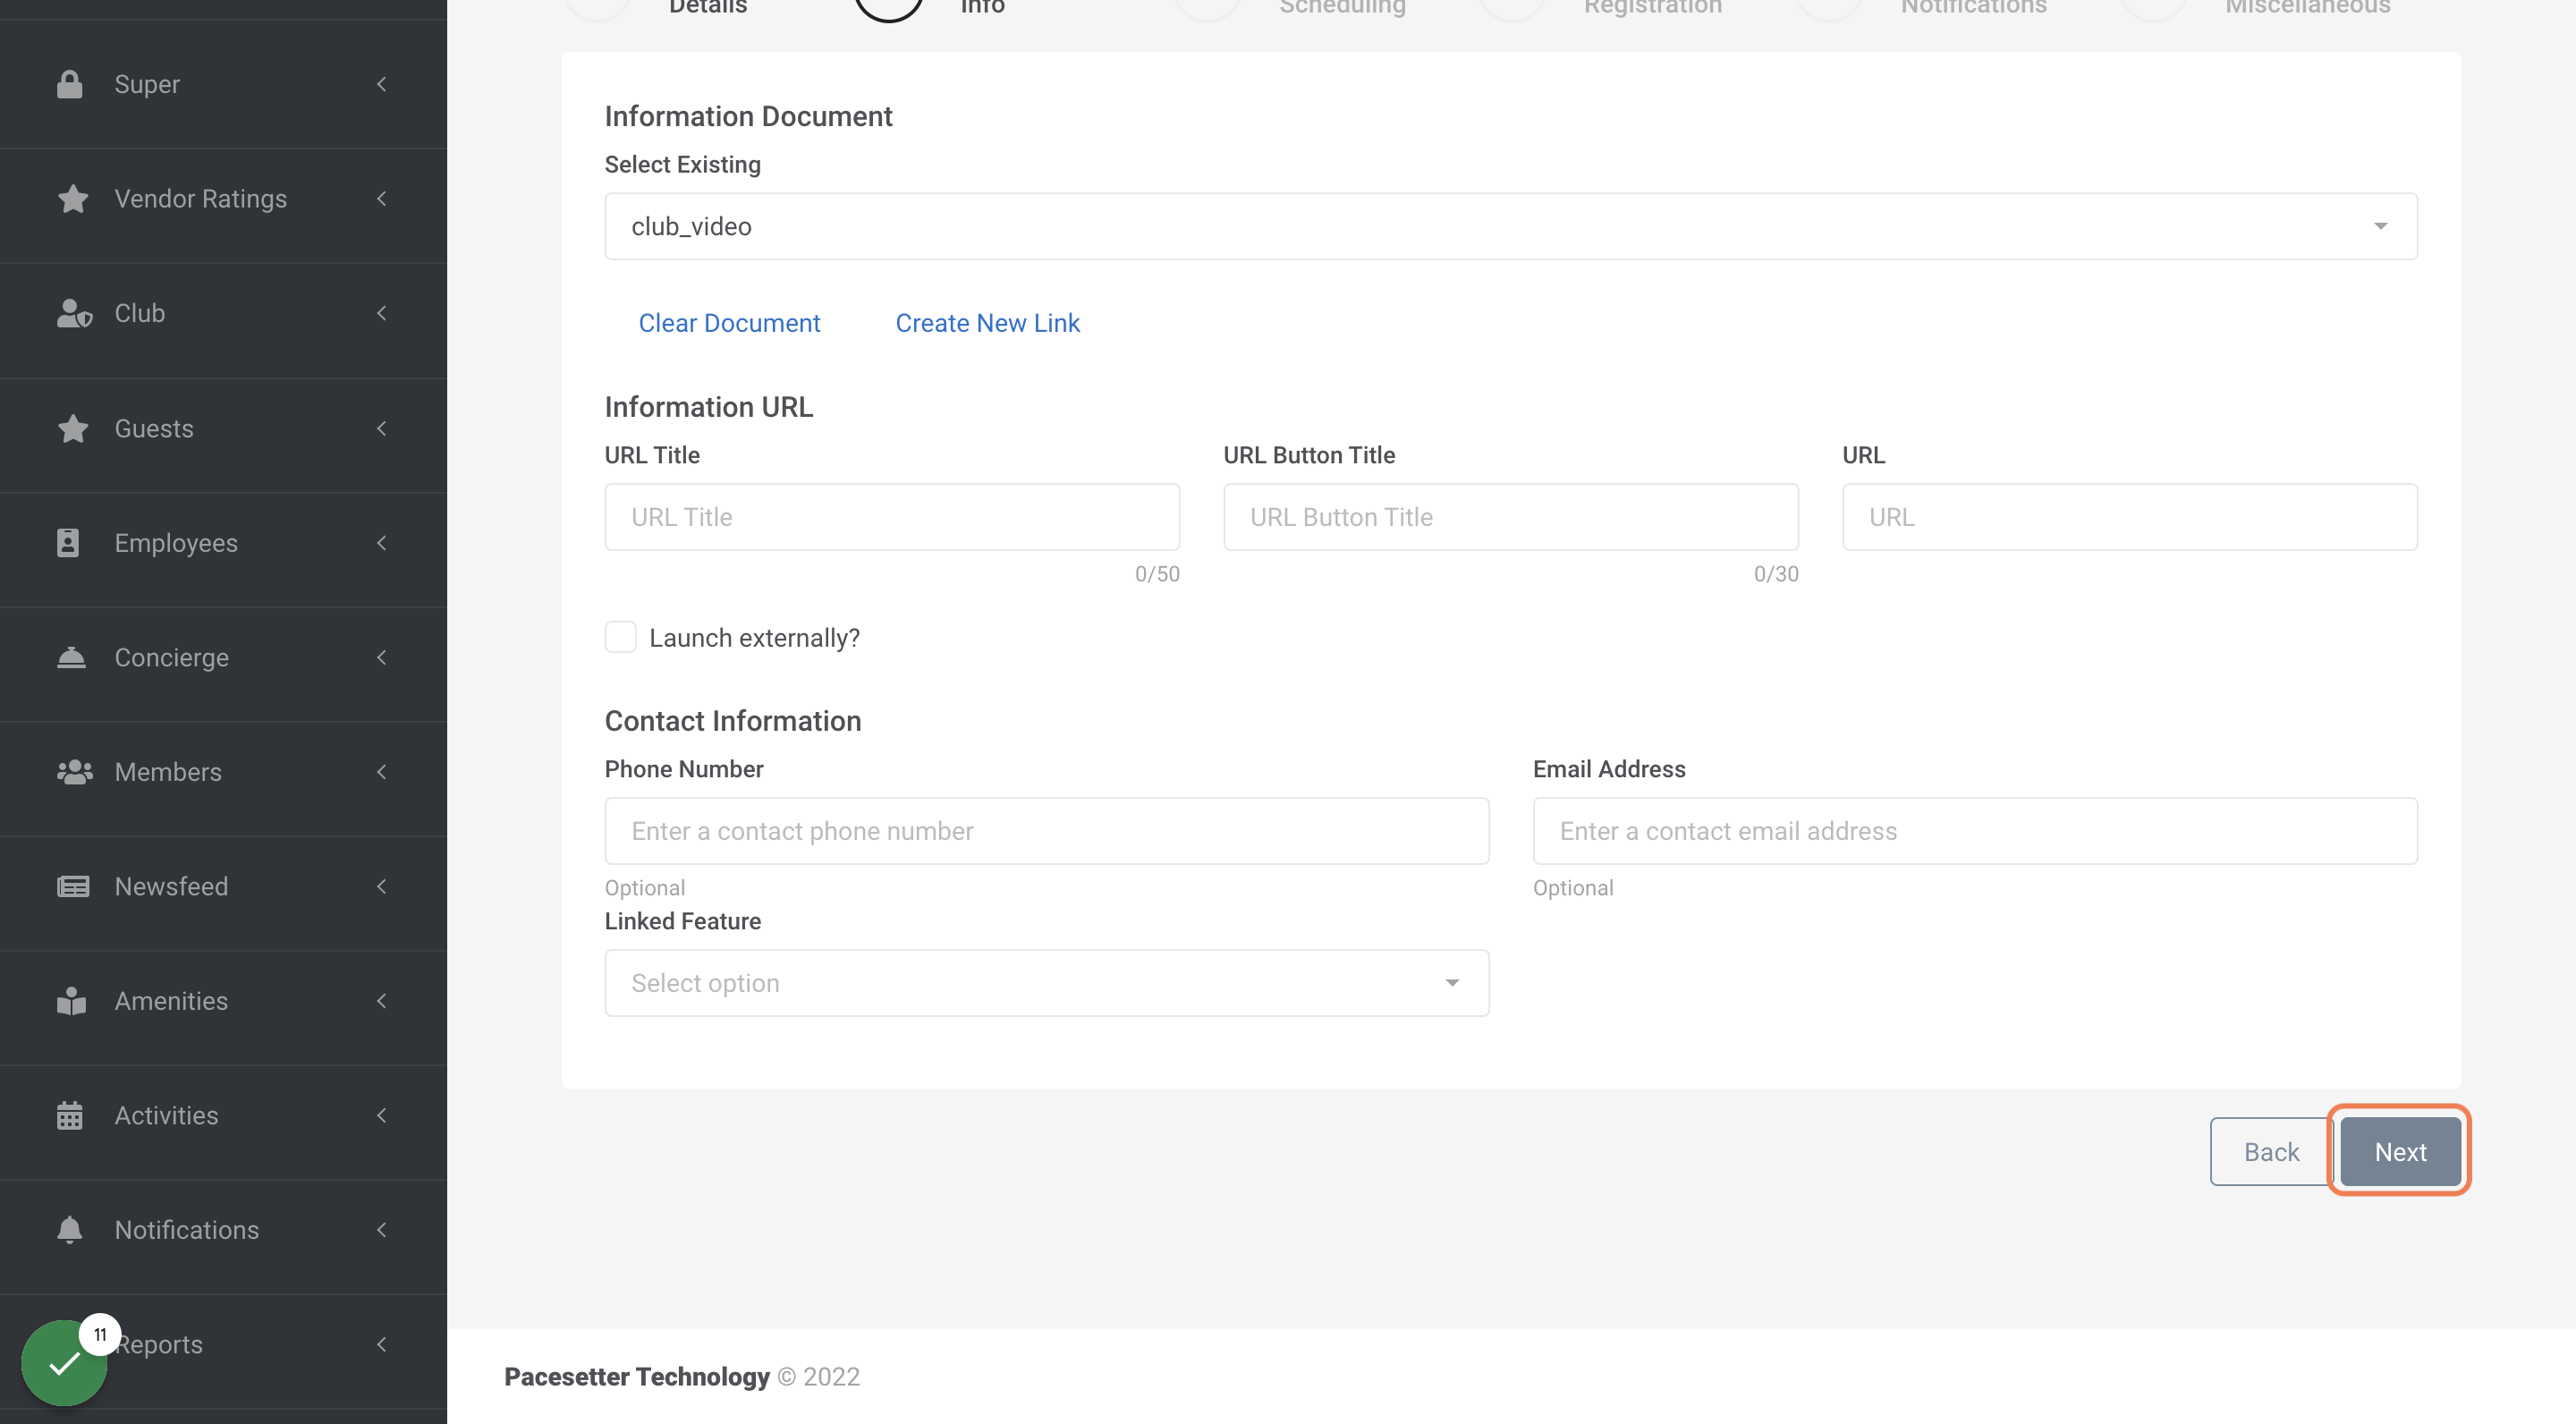Focus the URL Title input field
Viewport: 2576px width, 1424px height.
(892, 517)
